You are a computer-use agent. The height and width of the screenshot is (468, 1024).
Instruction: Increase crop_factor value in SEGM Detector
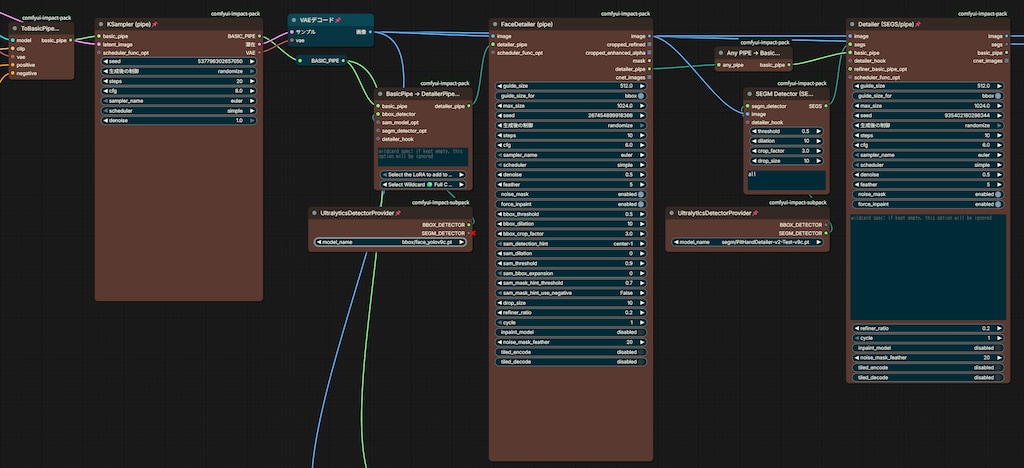pos(819,151)
